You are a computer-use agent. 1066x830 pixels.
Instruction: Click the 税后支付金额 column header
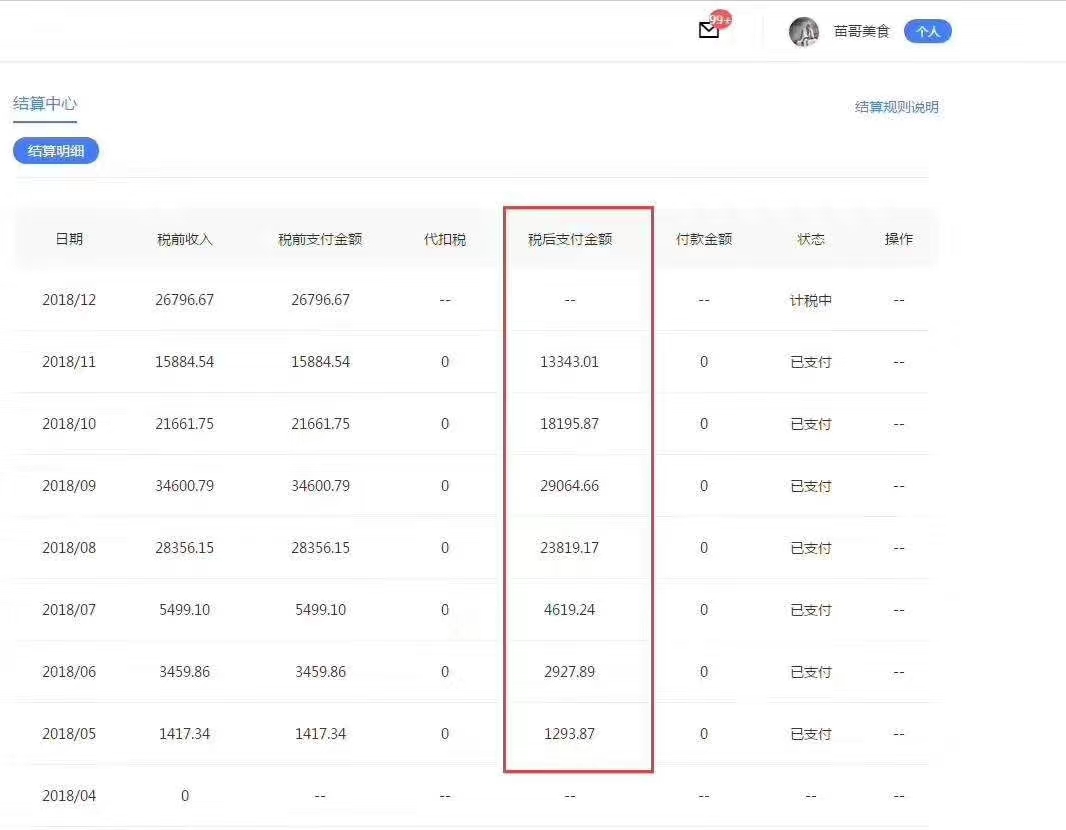[x=570, y=240]
